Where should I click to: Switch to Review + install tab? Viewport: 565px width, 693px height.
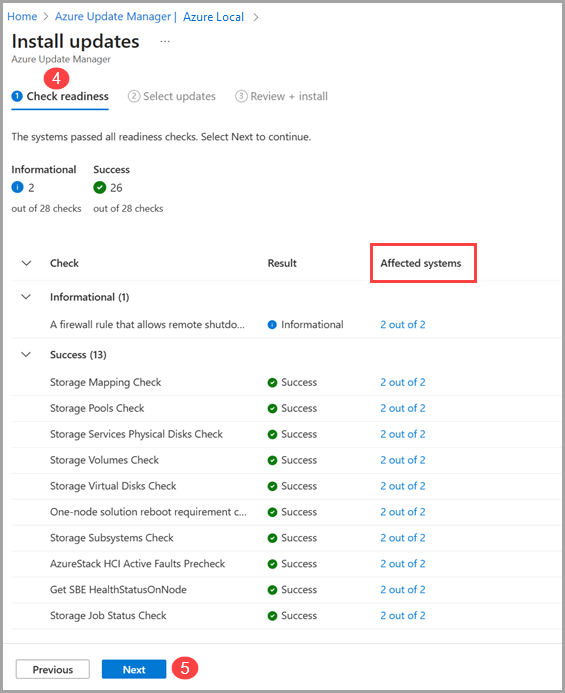point(282,96)
